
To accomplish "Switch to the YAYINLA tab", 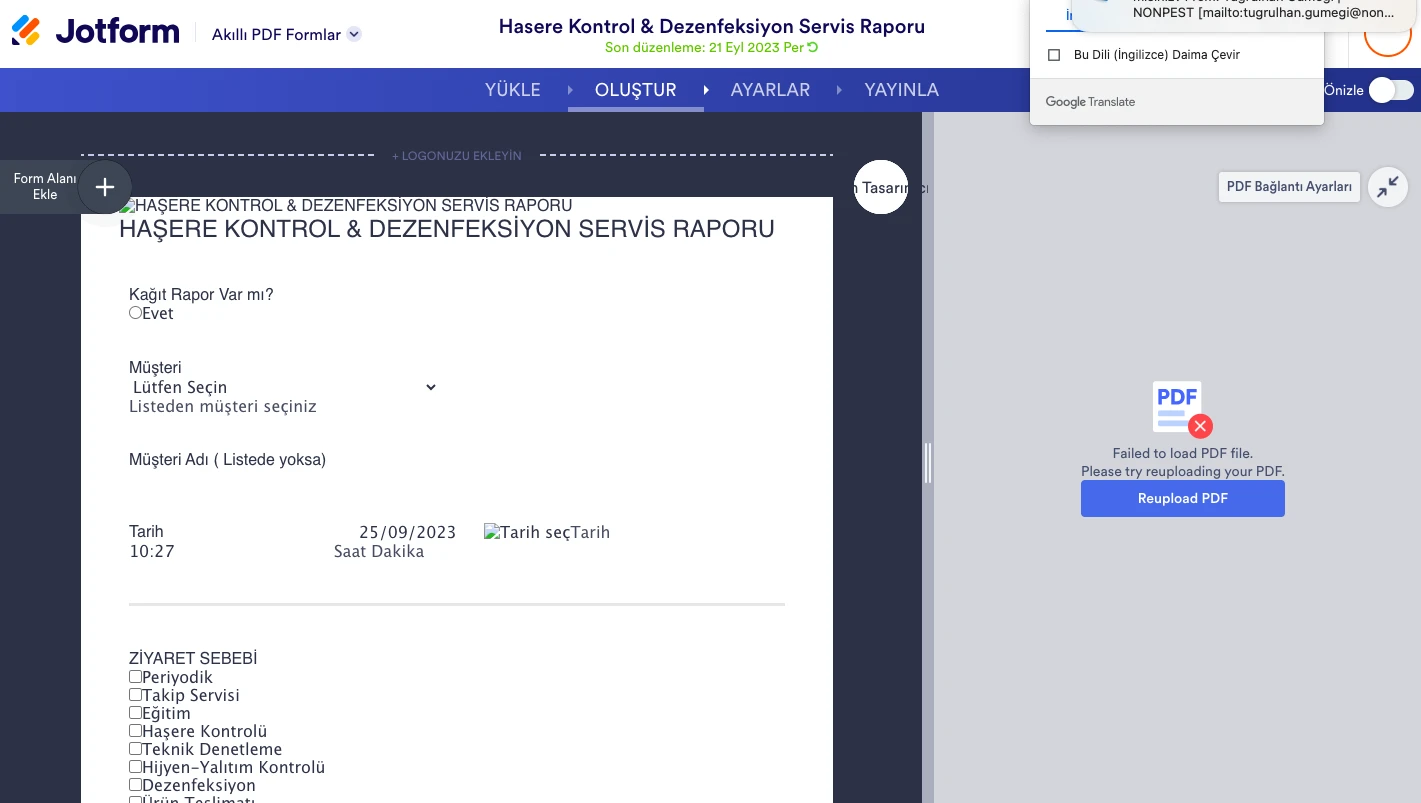I will (901, 90).
